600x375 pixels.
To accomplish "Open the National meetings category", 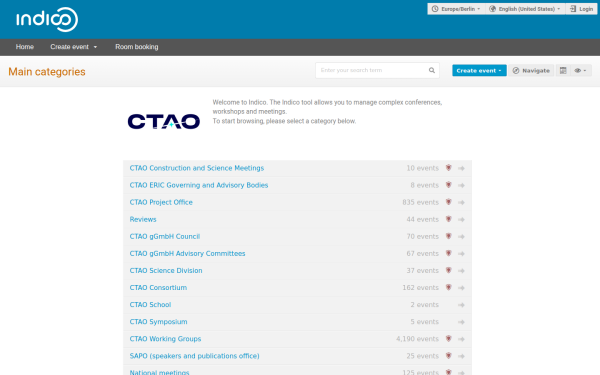I will pos(159,372).
